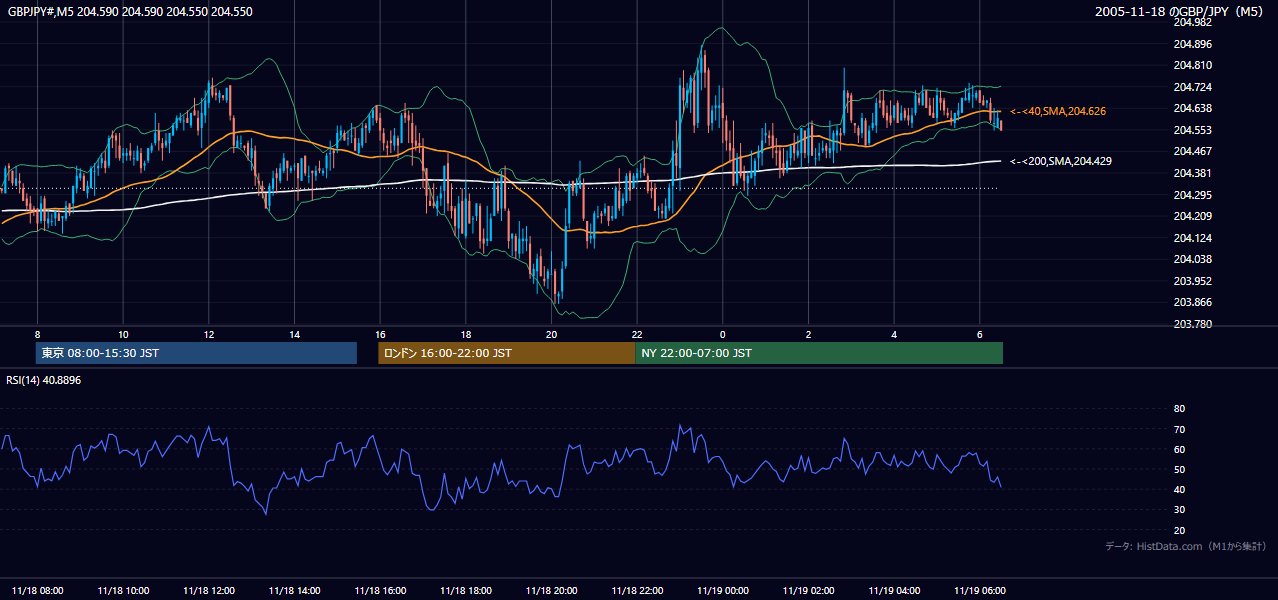Click the 11/18 12:00 time axis label
Viewport: 1278px width, 600px height.
(x=209, y=590)
